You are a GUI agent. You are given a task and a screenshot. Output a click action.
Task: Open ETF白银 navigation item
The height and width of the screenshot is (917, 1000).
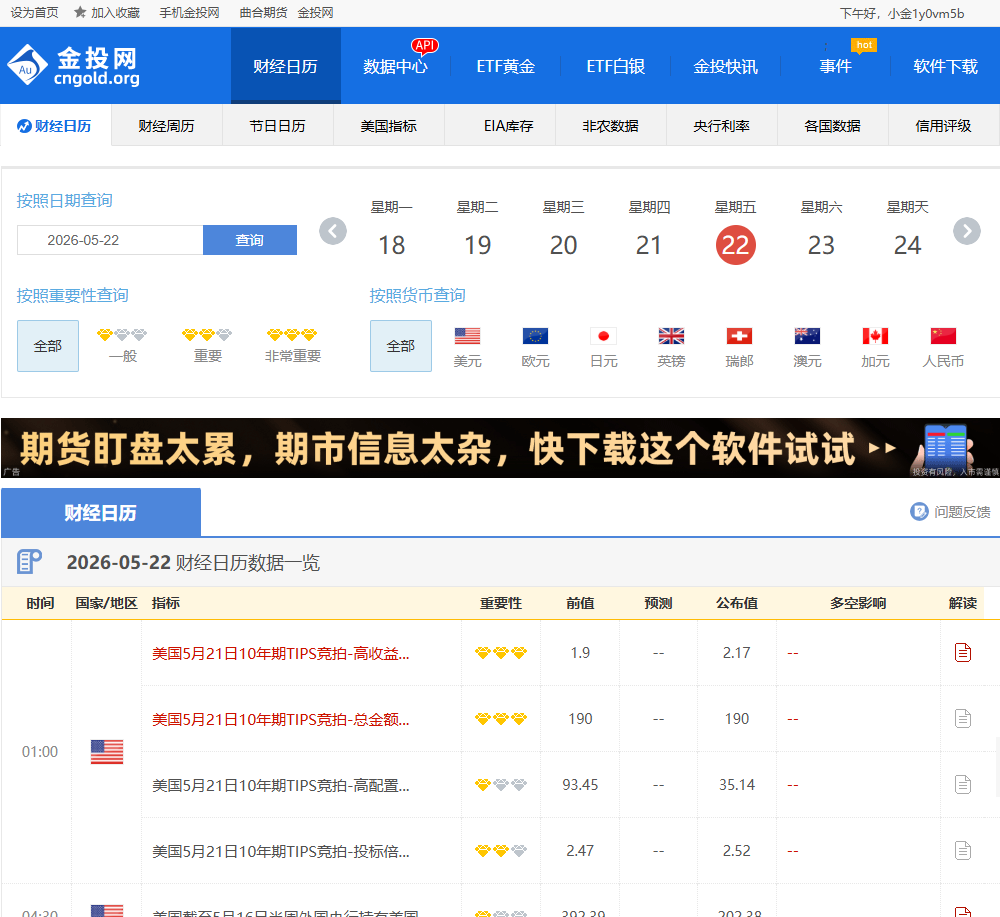(x=615, y=66)
